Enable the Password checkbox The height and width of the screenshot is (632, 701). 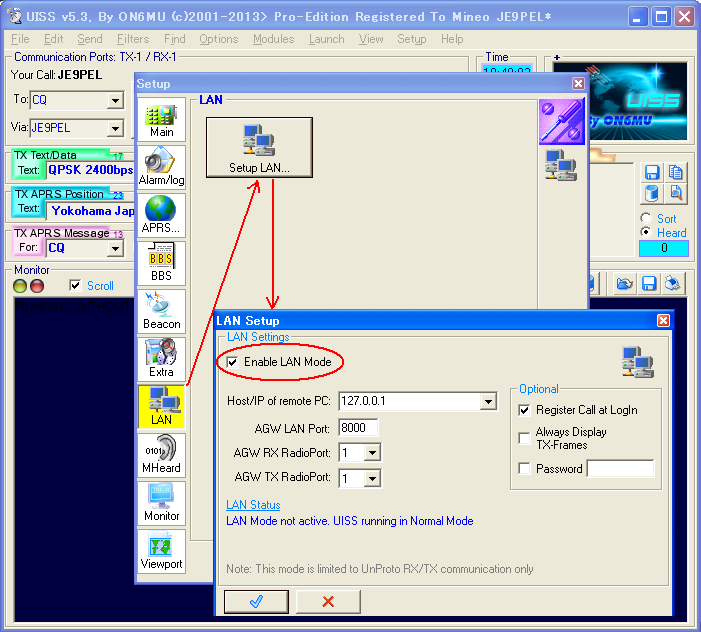pyautogui.click(x=524, y=468)
